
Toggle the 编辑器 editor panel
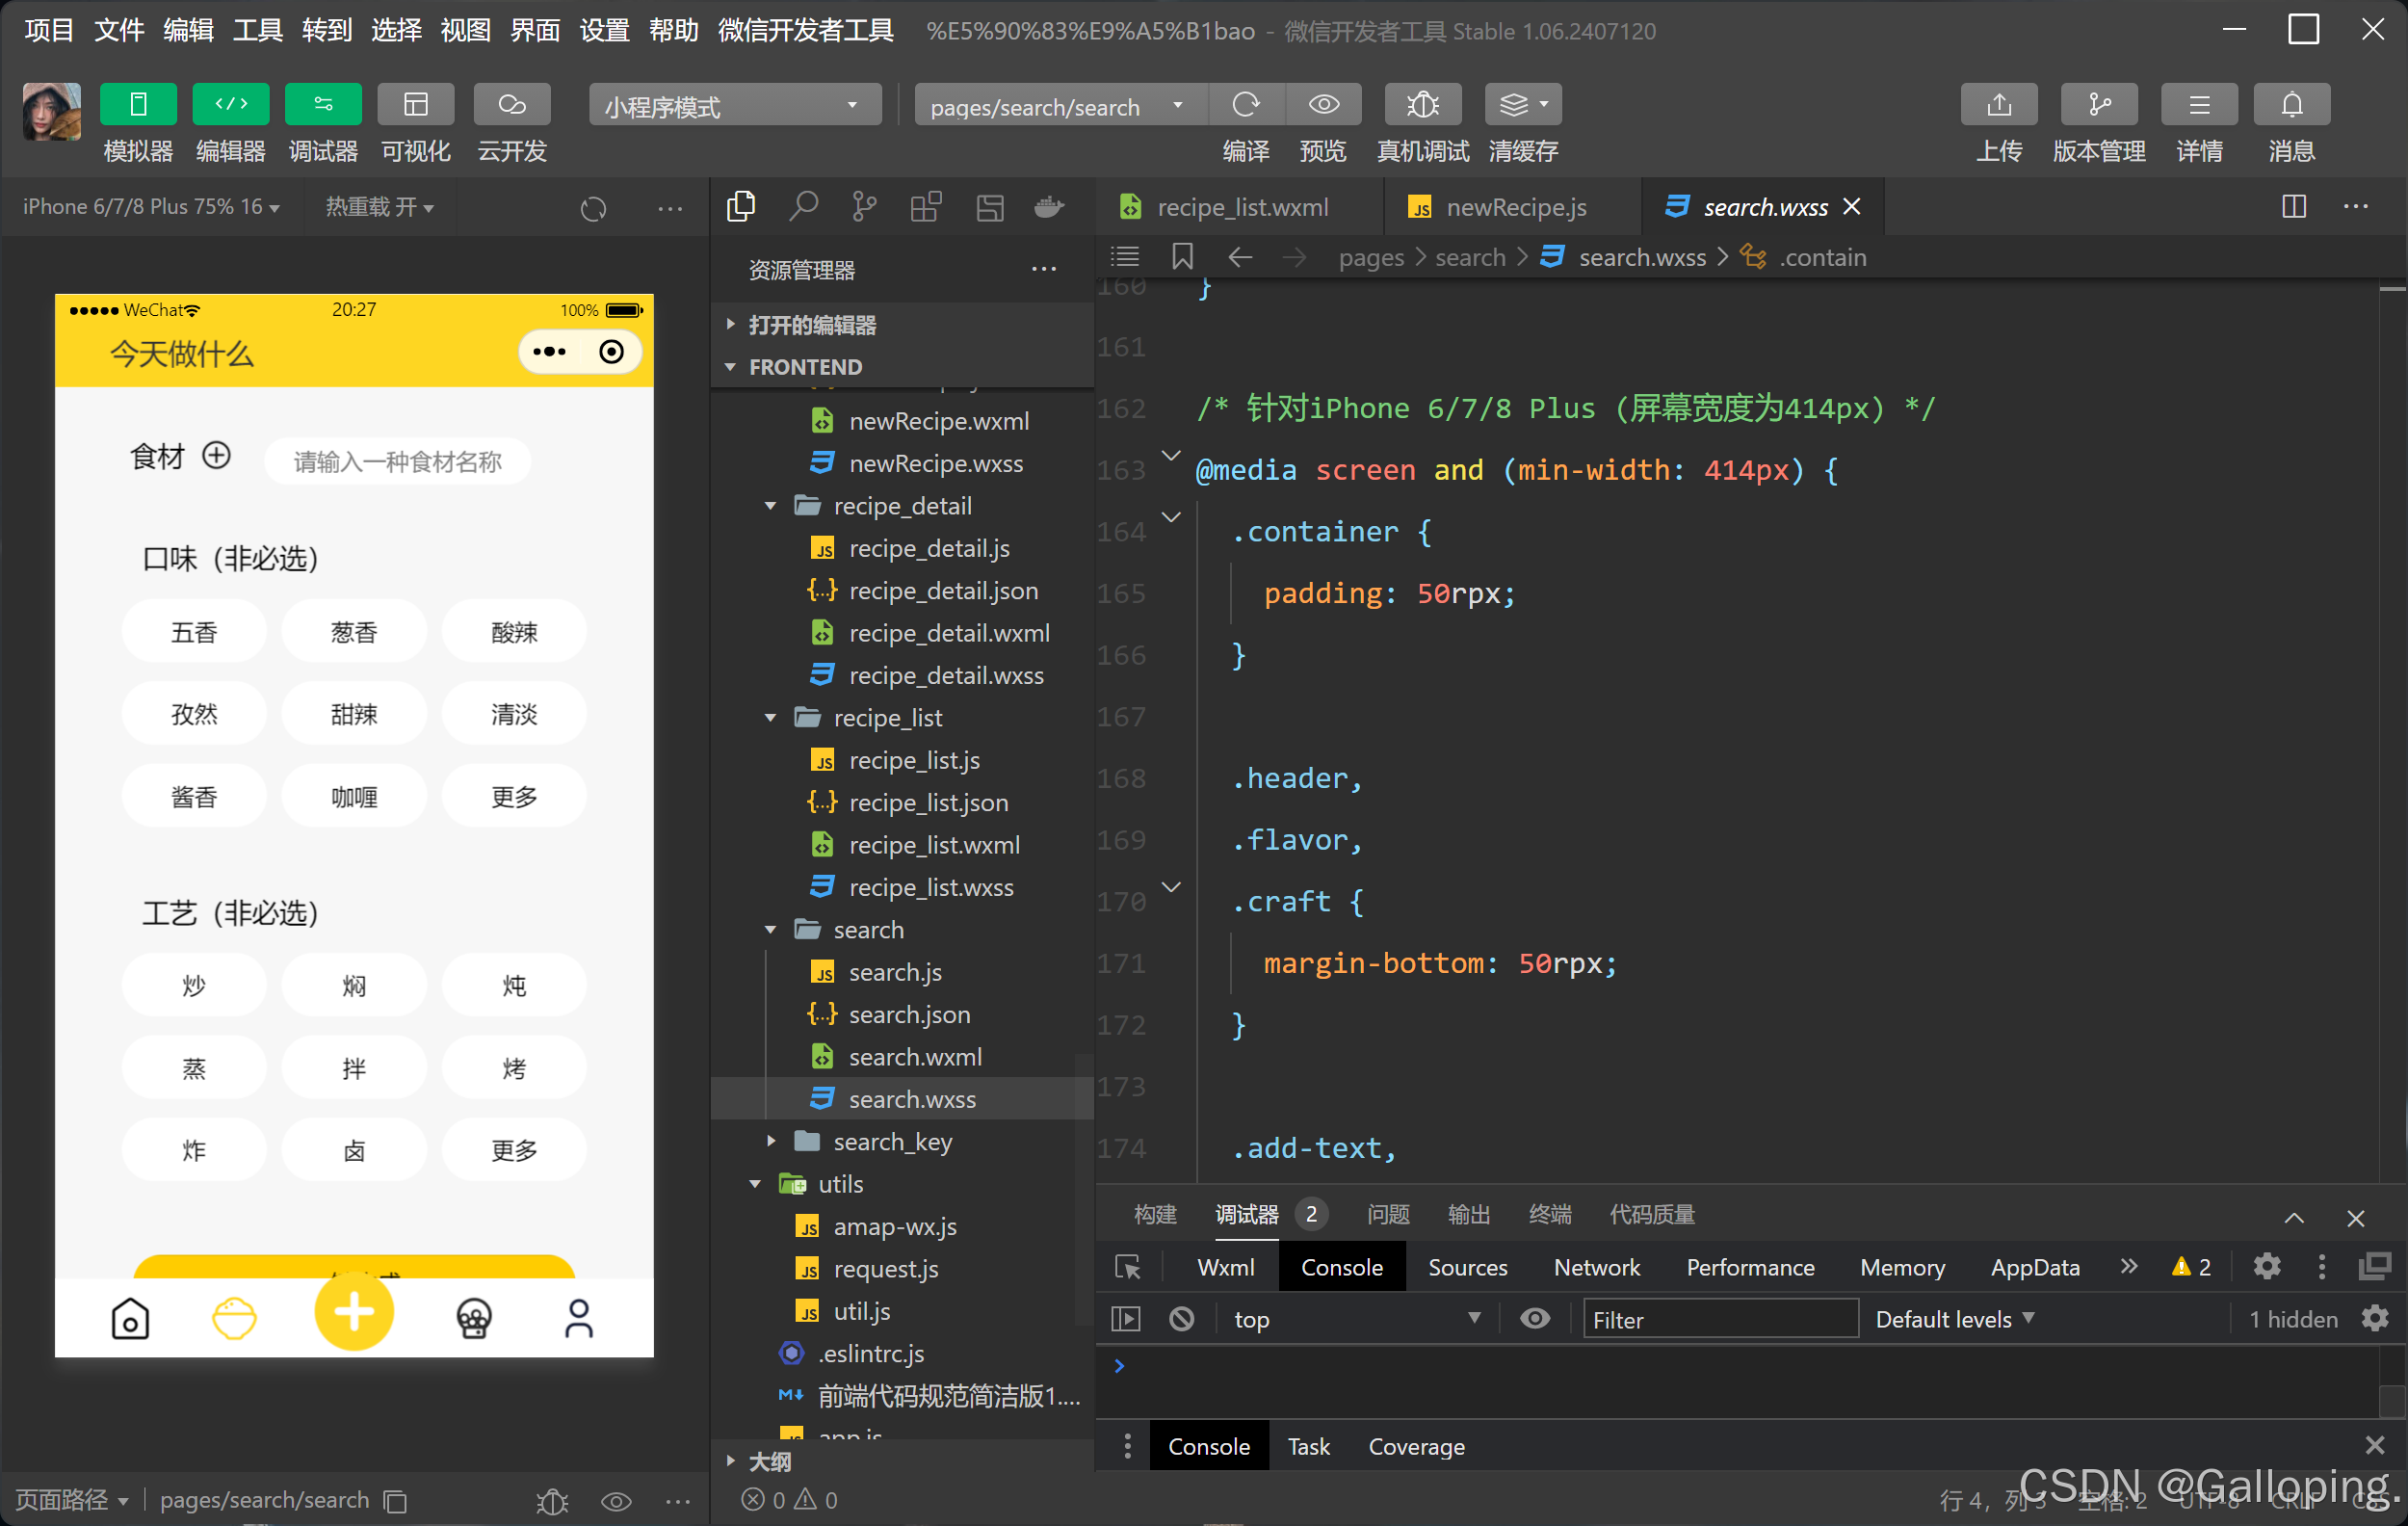(230, 104)
